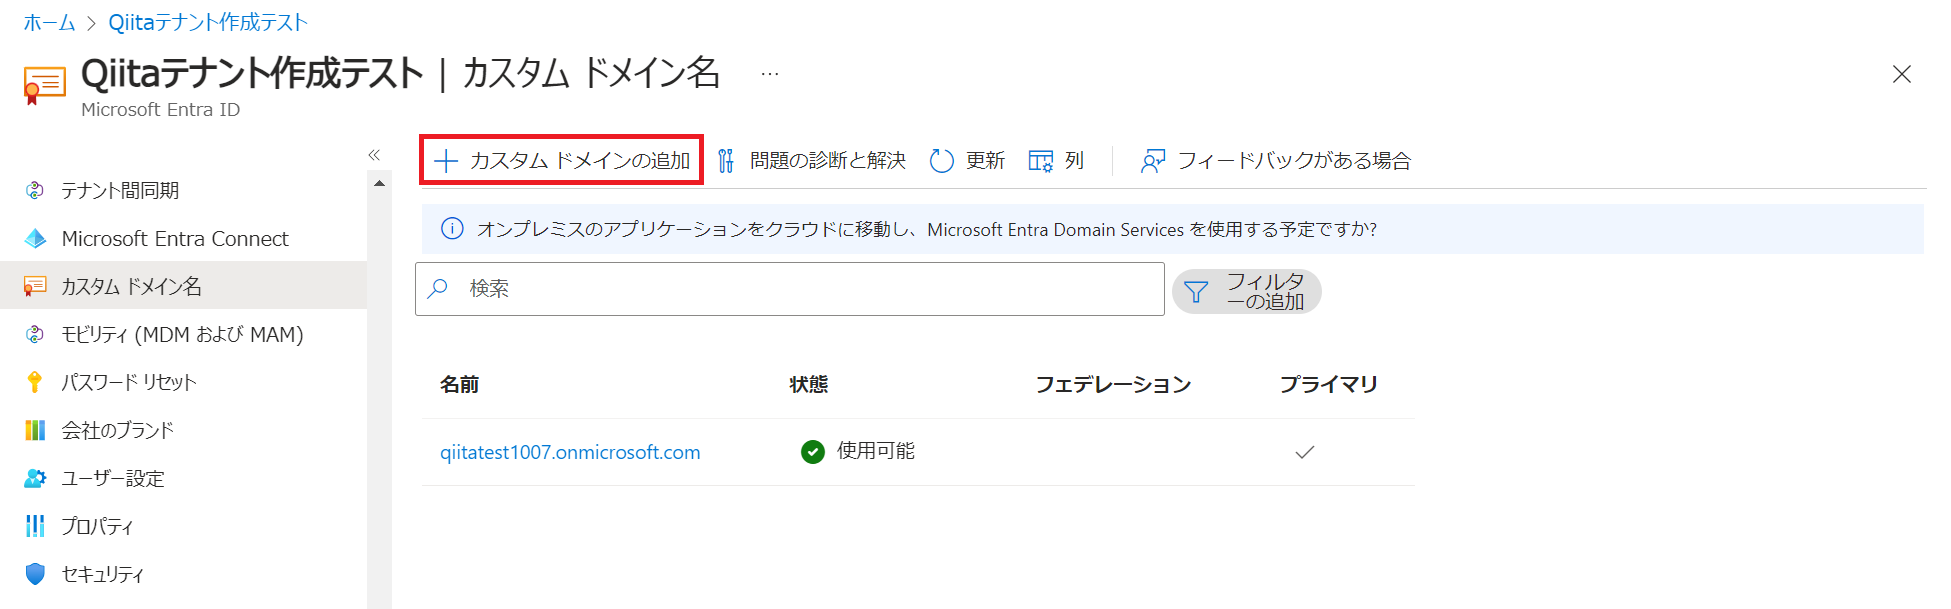Click the モビリティ (MDM および MAM) icon
The width and height of the screenshot is (1951, 609).
pos(35,334)
